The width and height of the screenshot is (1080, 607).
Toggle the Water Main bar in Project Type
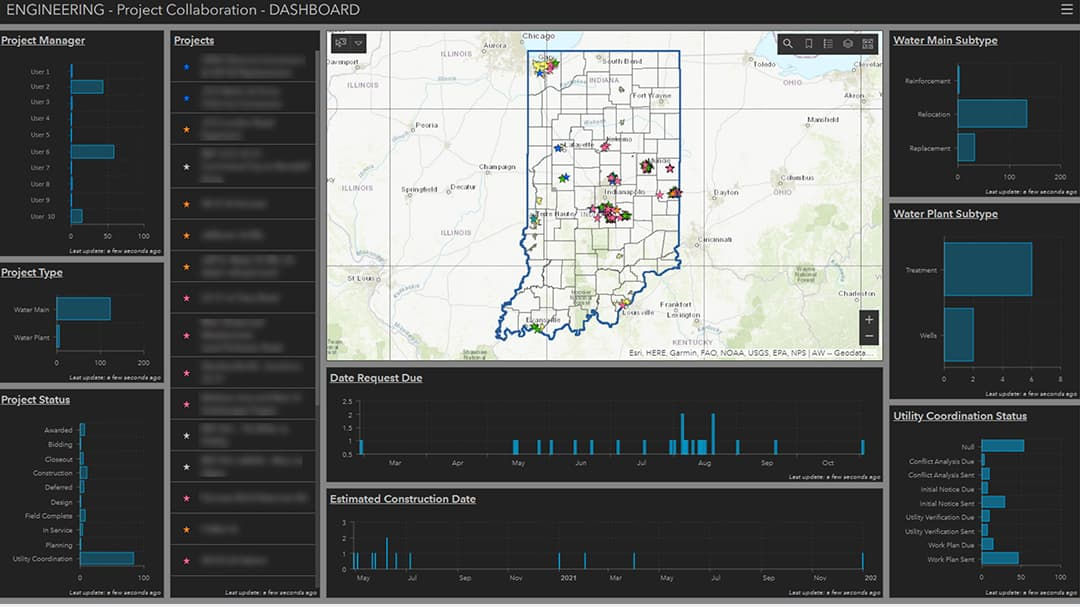coord(85,308)
